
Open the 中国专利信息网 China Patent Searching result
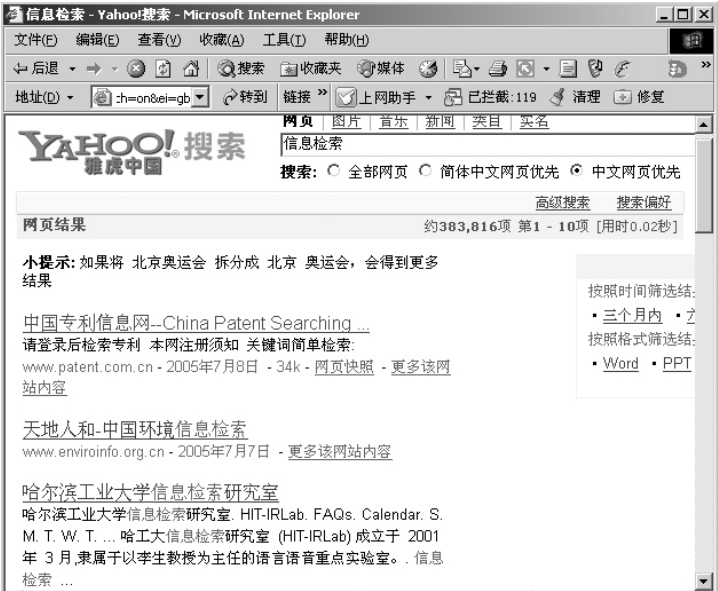[x=196, y=323]
